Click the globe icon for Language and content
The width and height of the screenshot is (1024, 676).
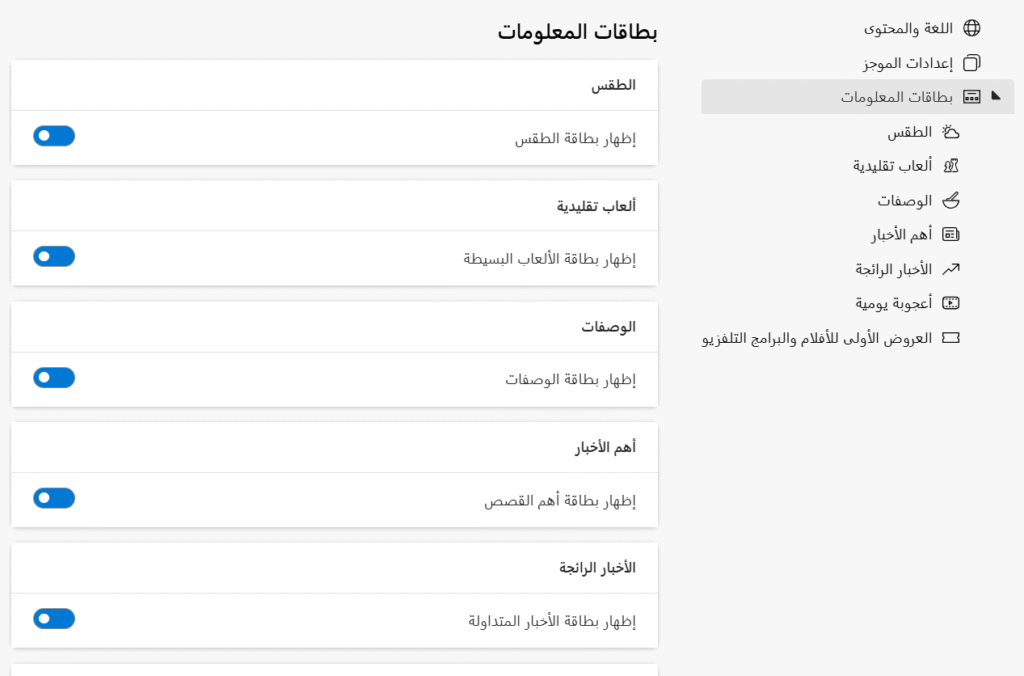tap(972, 28)
